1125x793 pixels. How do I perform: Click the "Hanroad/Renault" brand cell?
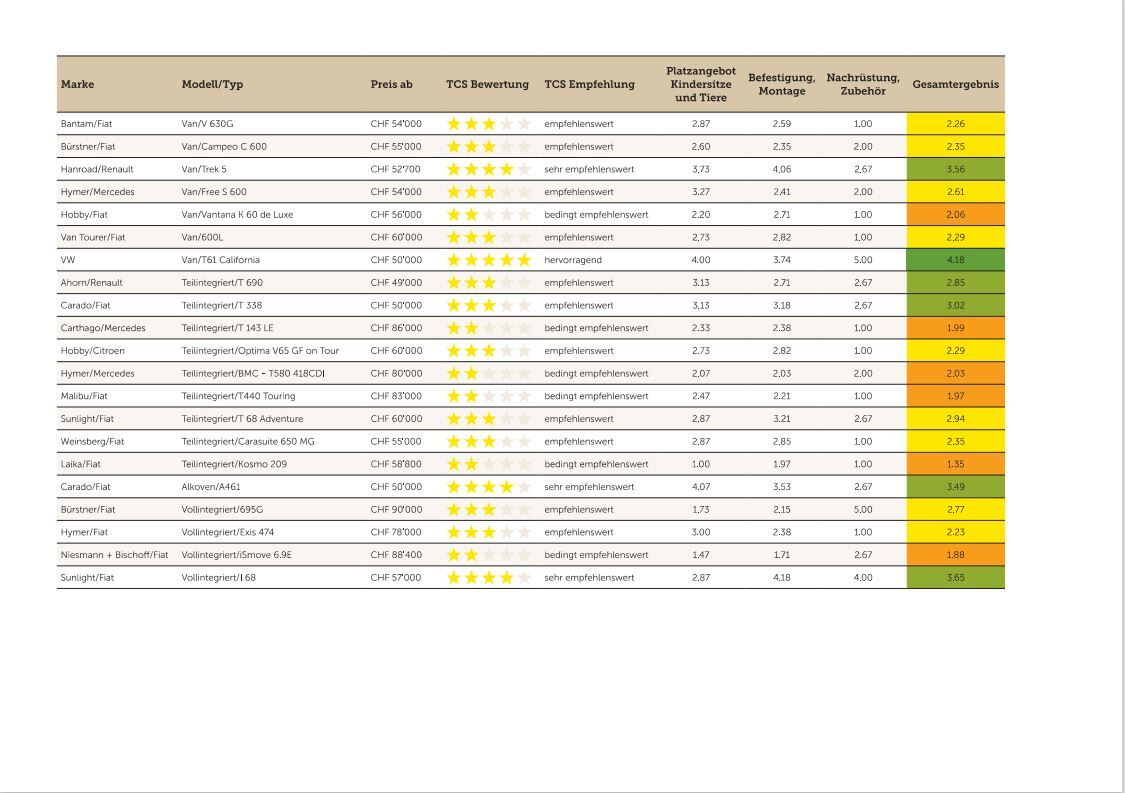(x=97, y=169)
